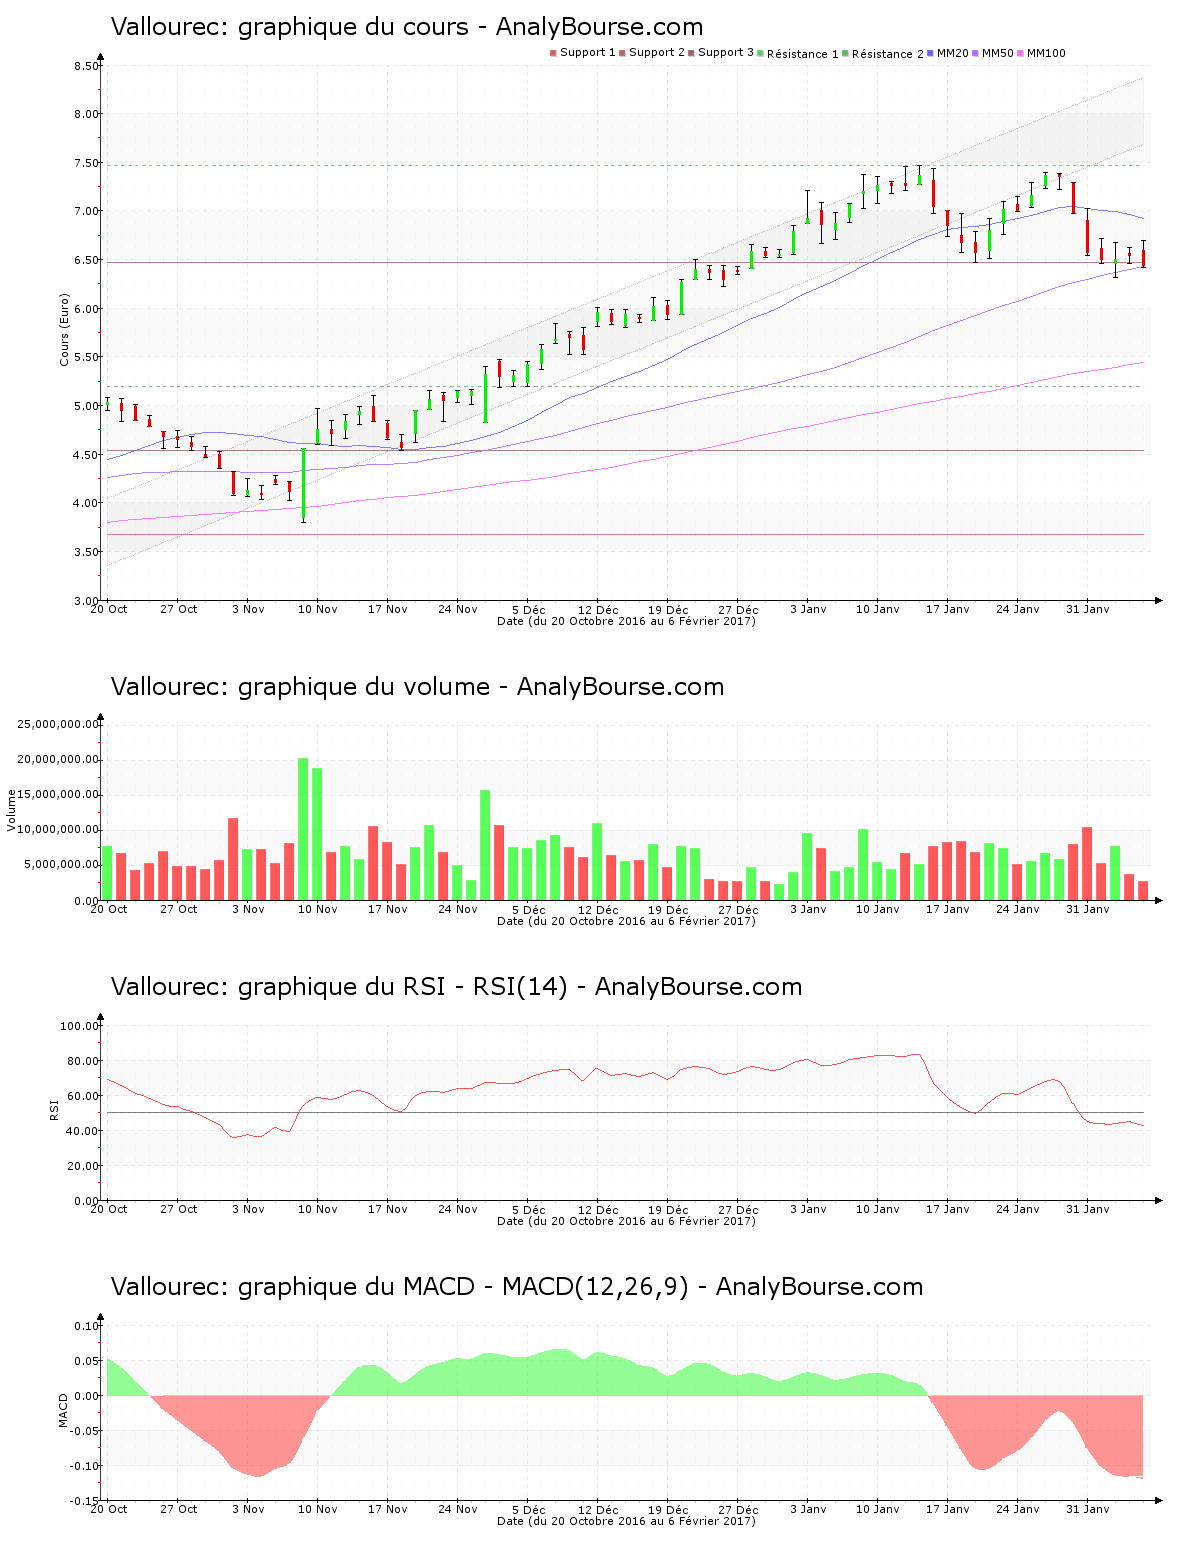
Task: Select the MM100 legend label
Action: click(x=1046, y=53)
